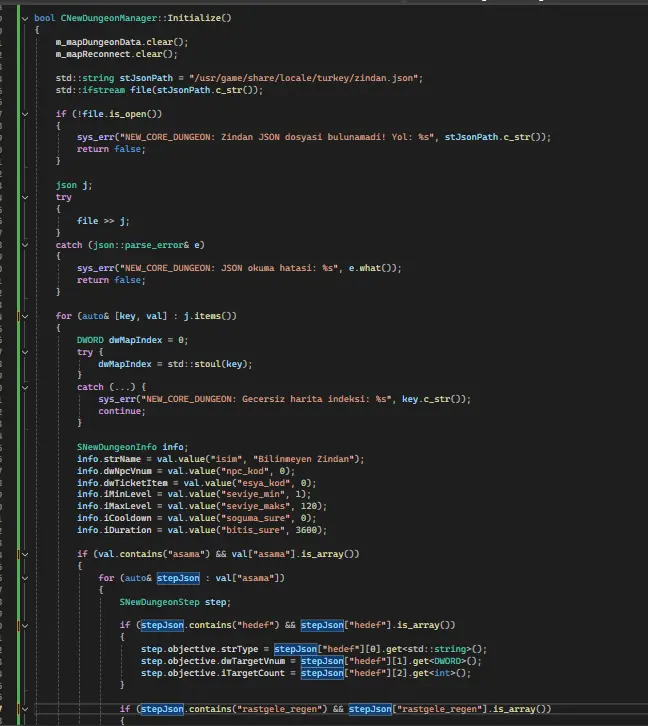Click the zindan.json path string literal

pyautogui.click(x=305, y=78)
